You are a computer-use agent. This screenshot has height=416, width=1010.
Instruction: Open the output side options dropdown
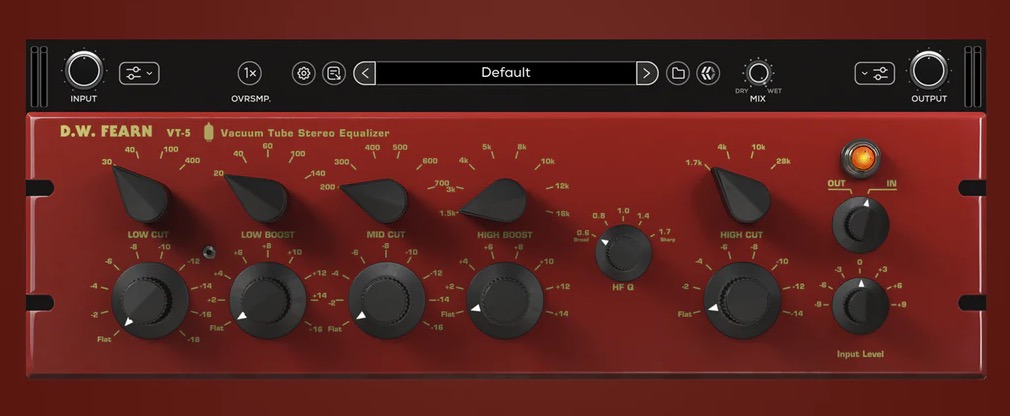[874, 73]
